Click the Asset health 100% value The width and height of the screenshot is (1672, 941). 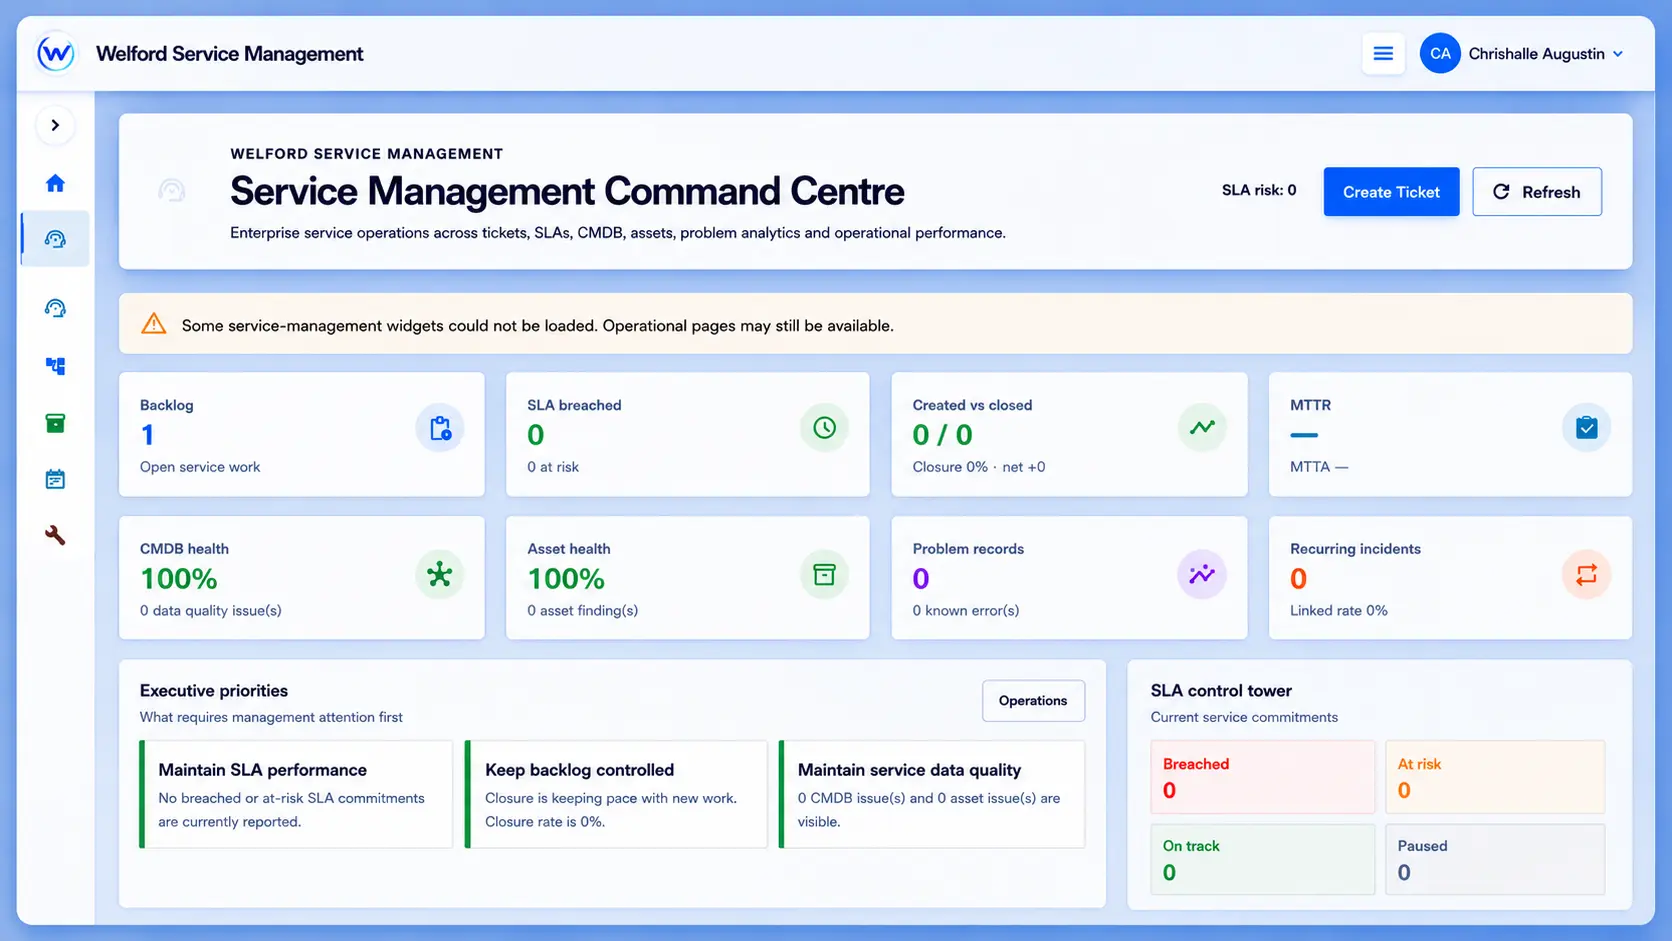[566, 579]
